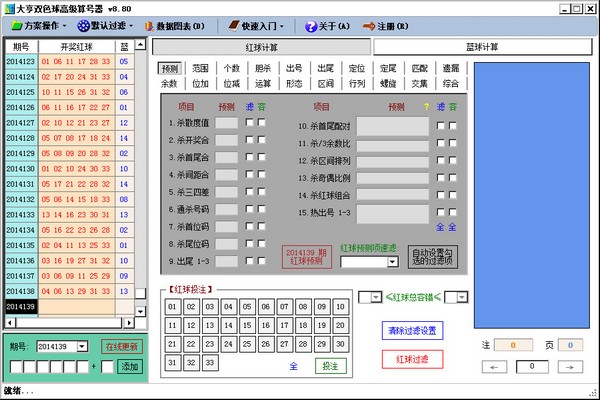Click the 清除过滤设置 button
This screenshot has width=600, height=400.
pyautogui.click(x=412, y=330)
